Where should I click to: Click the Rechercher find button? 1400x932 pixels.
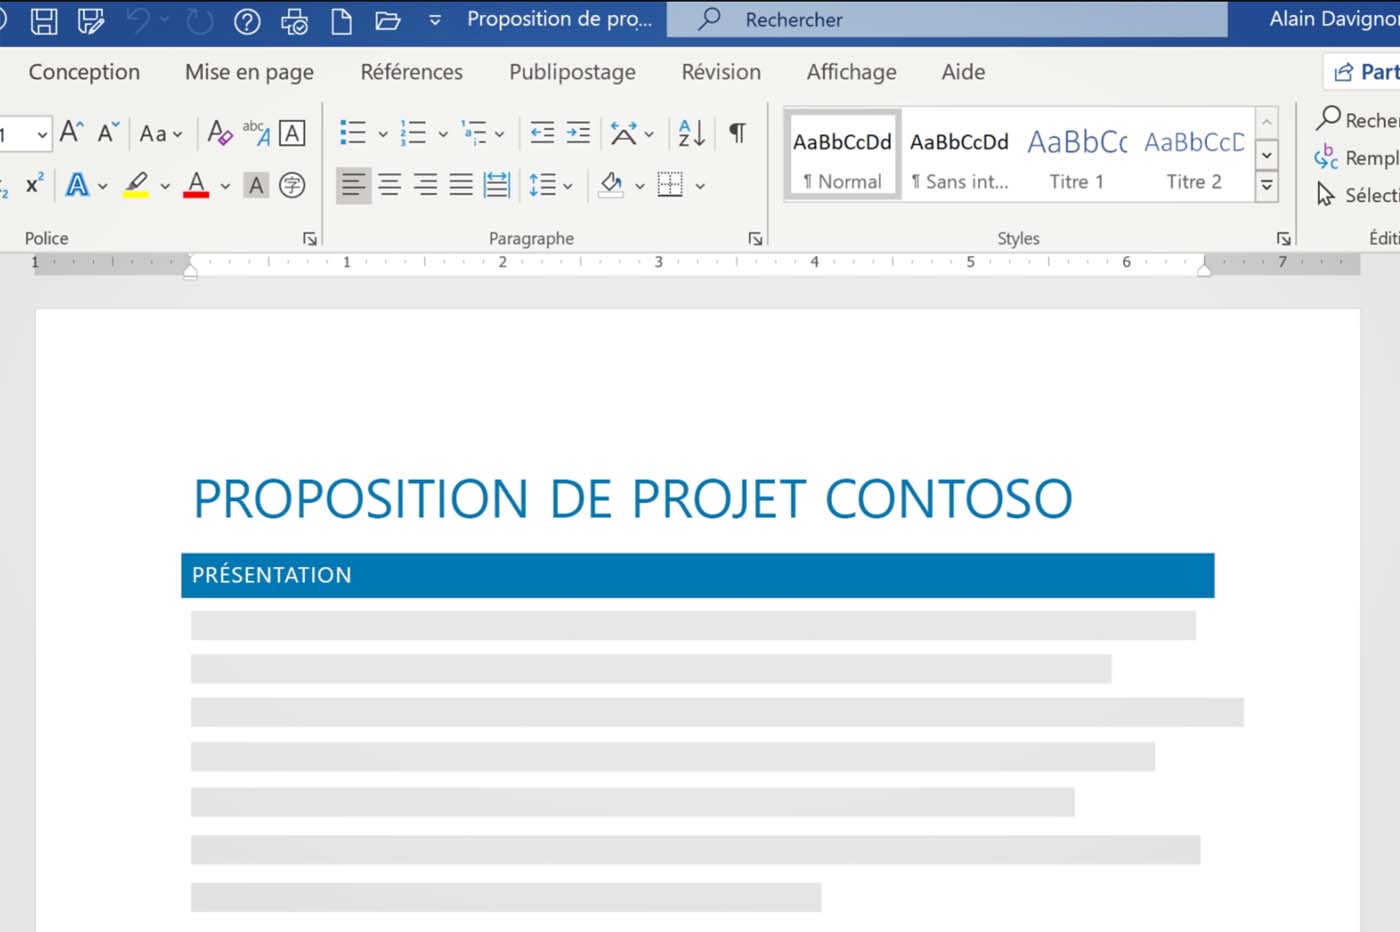click(x=1358, y=120)
